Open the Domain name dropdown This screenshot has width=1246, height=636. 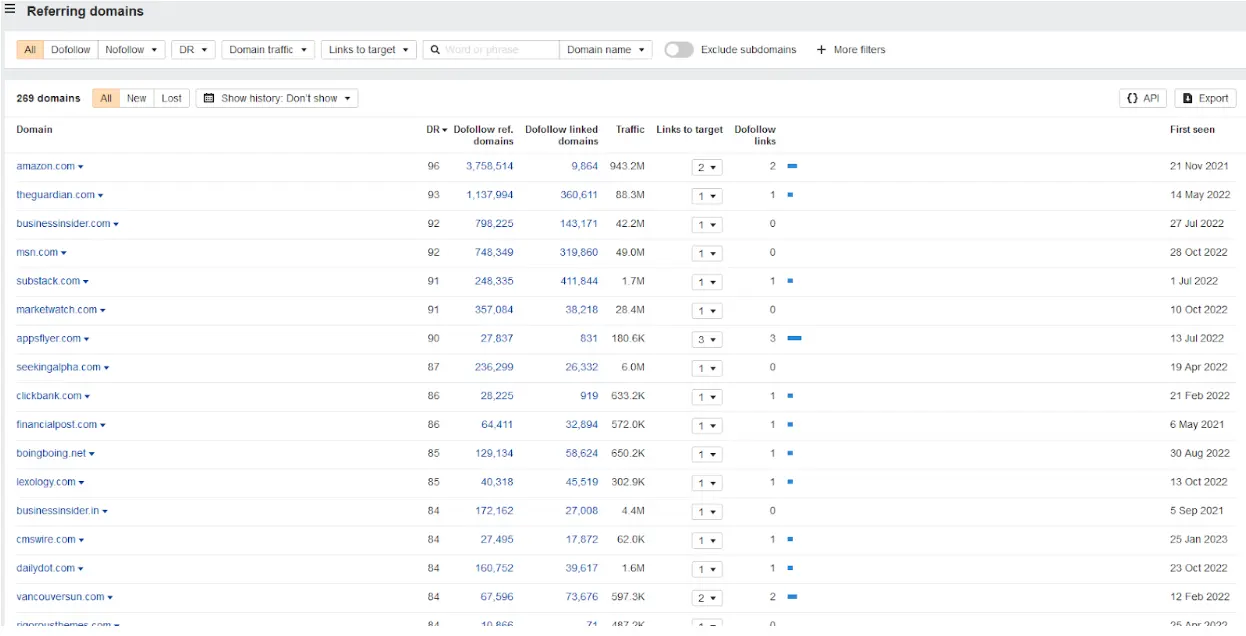pos(605,50)
